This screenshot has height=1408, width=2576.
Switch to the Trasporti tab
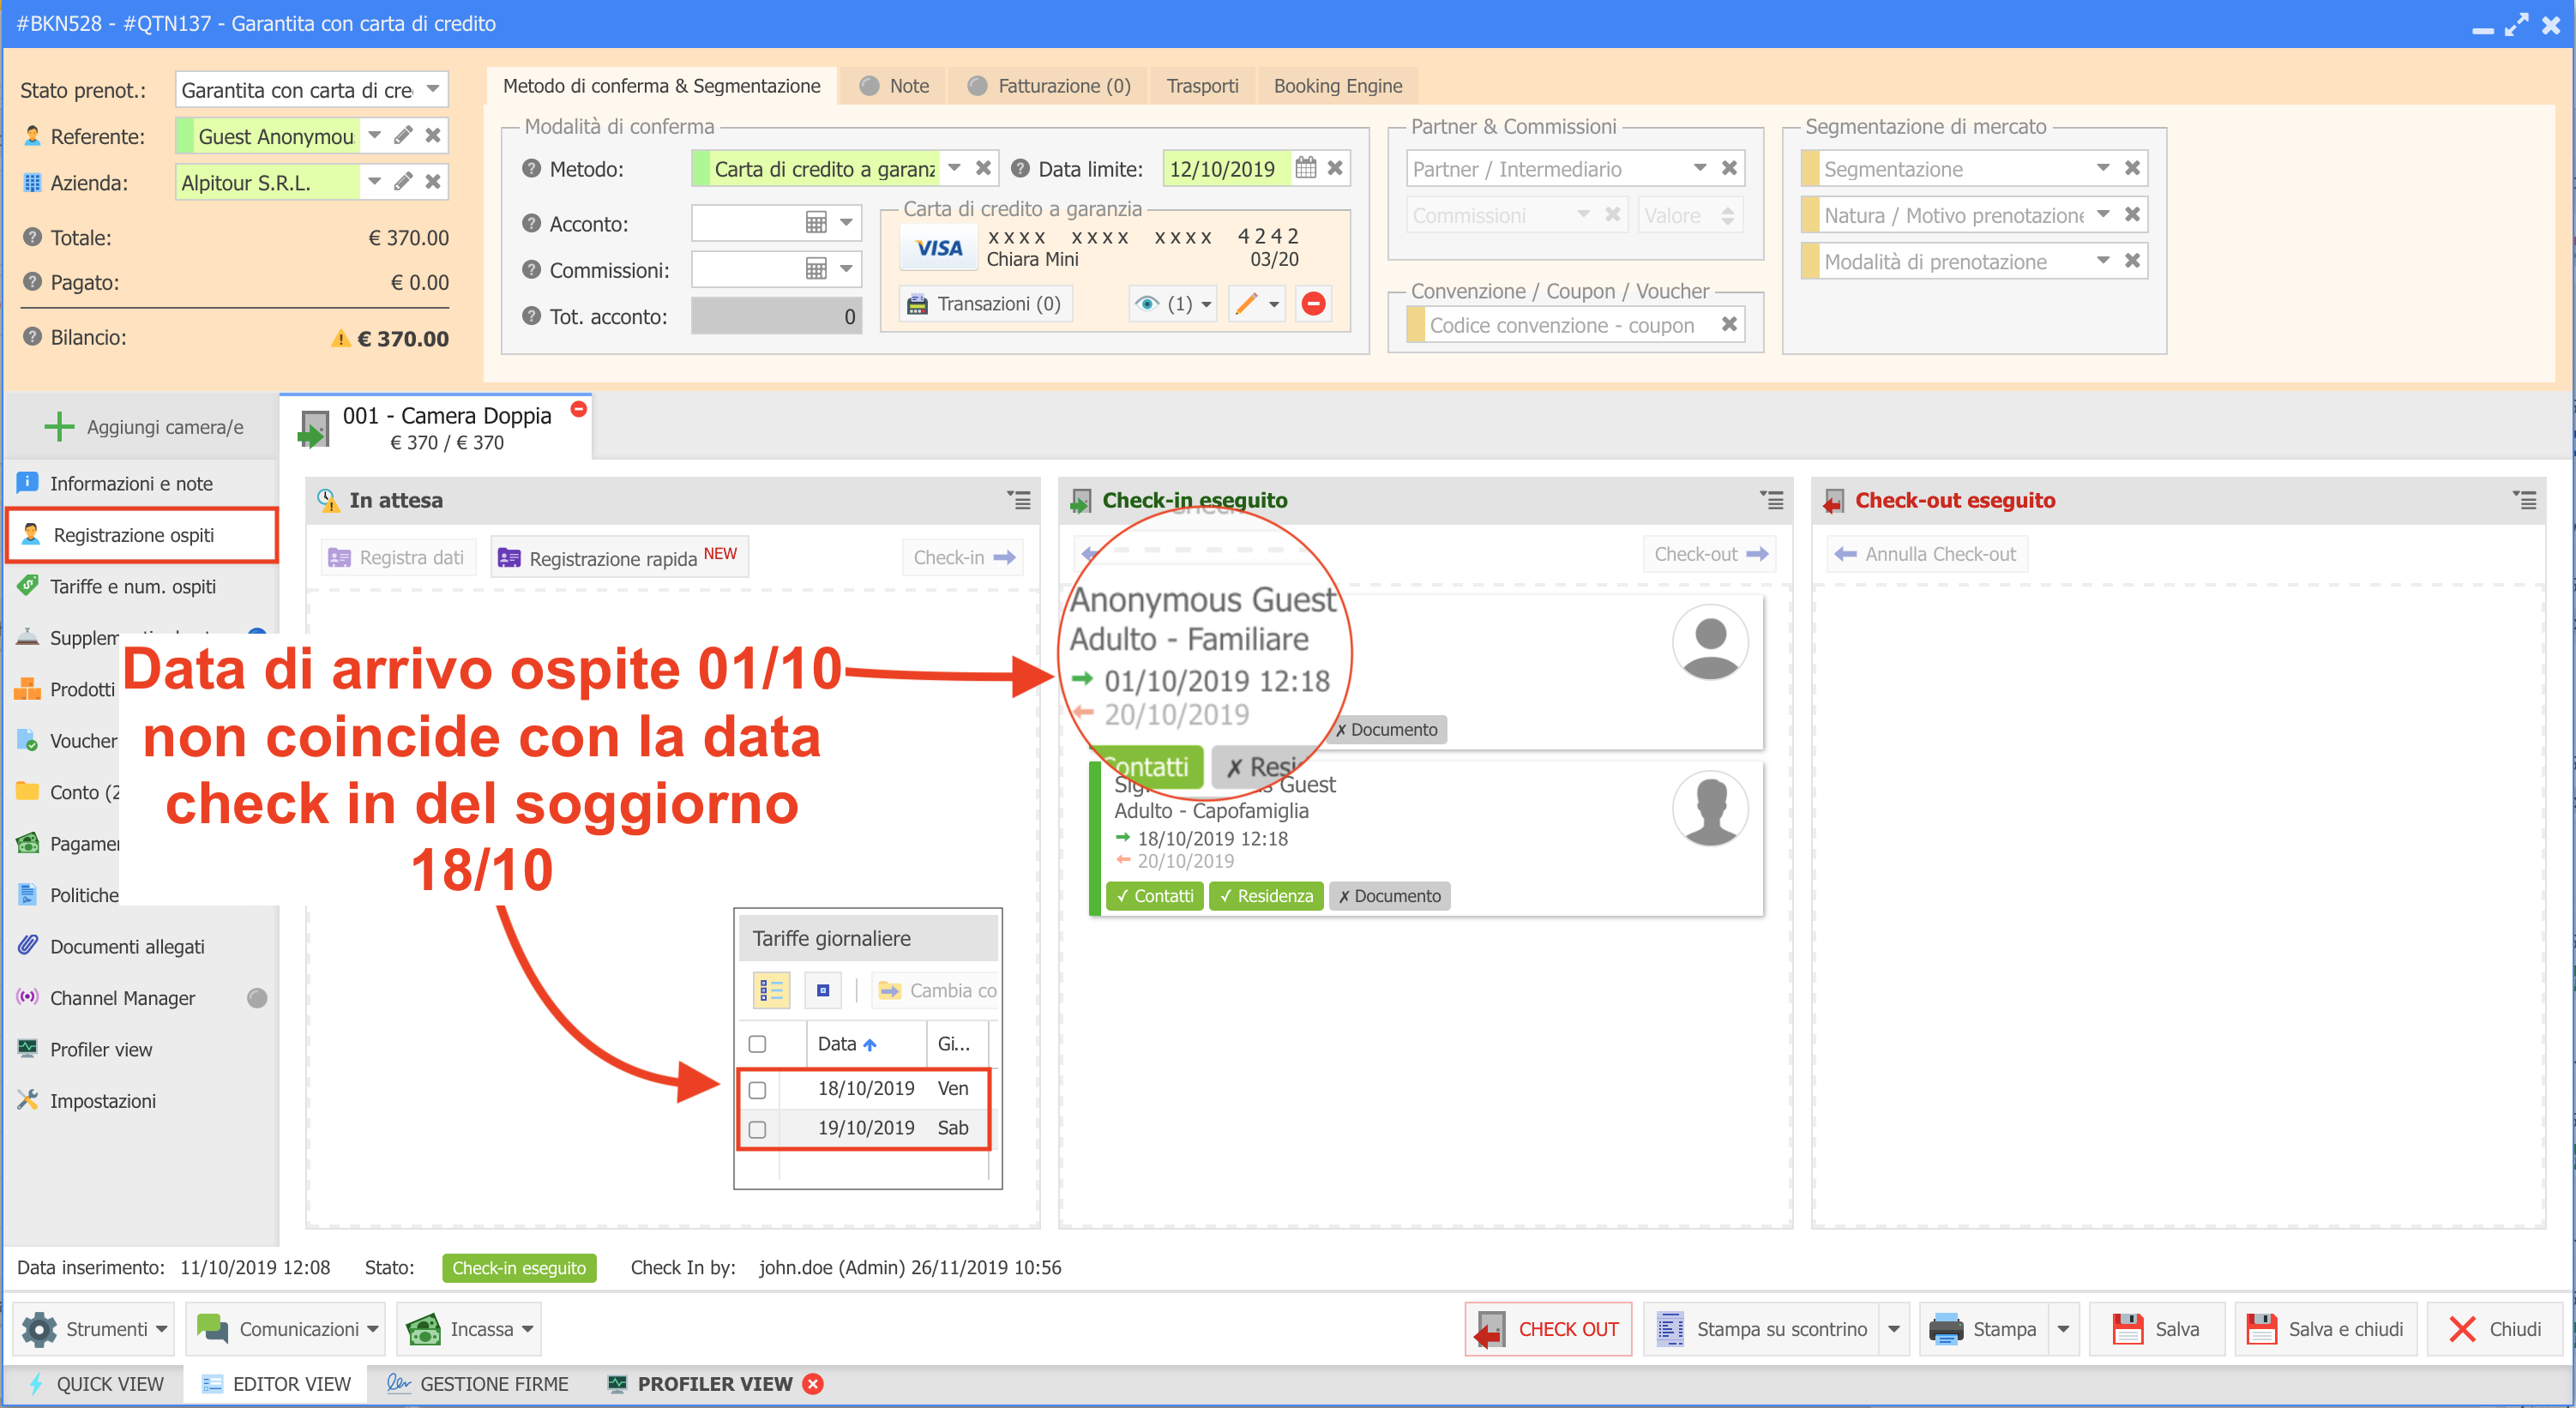tap(1202, 86)
